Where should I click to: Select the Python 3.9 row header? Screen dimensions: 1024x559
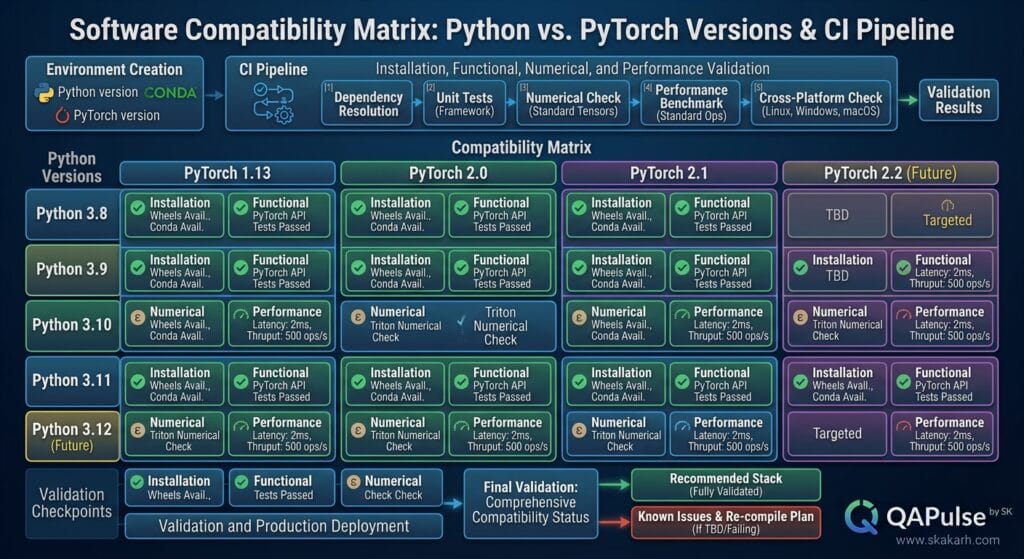(x=72, y=270)
